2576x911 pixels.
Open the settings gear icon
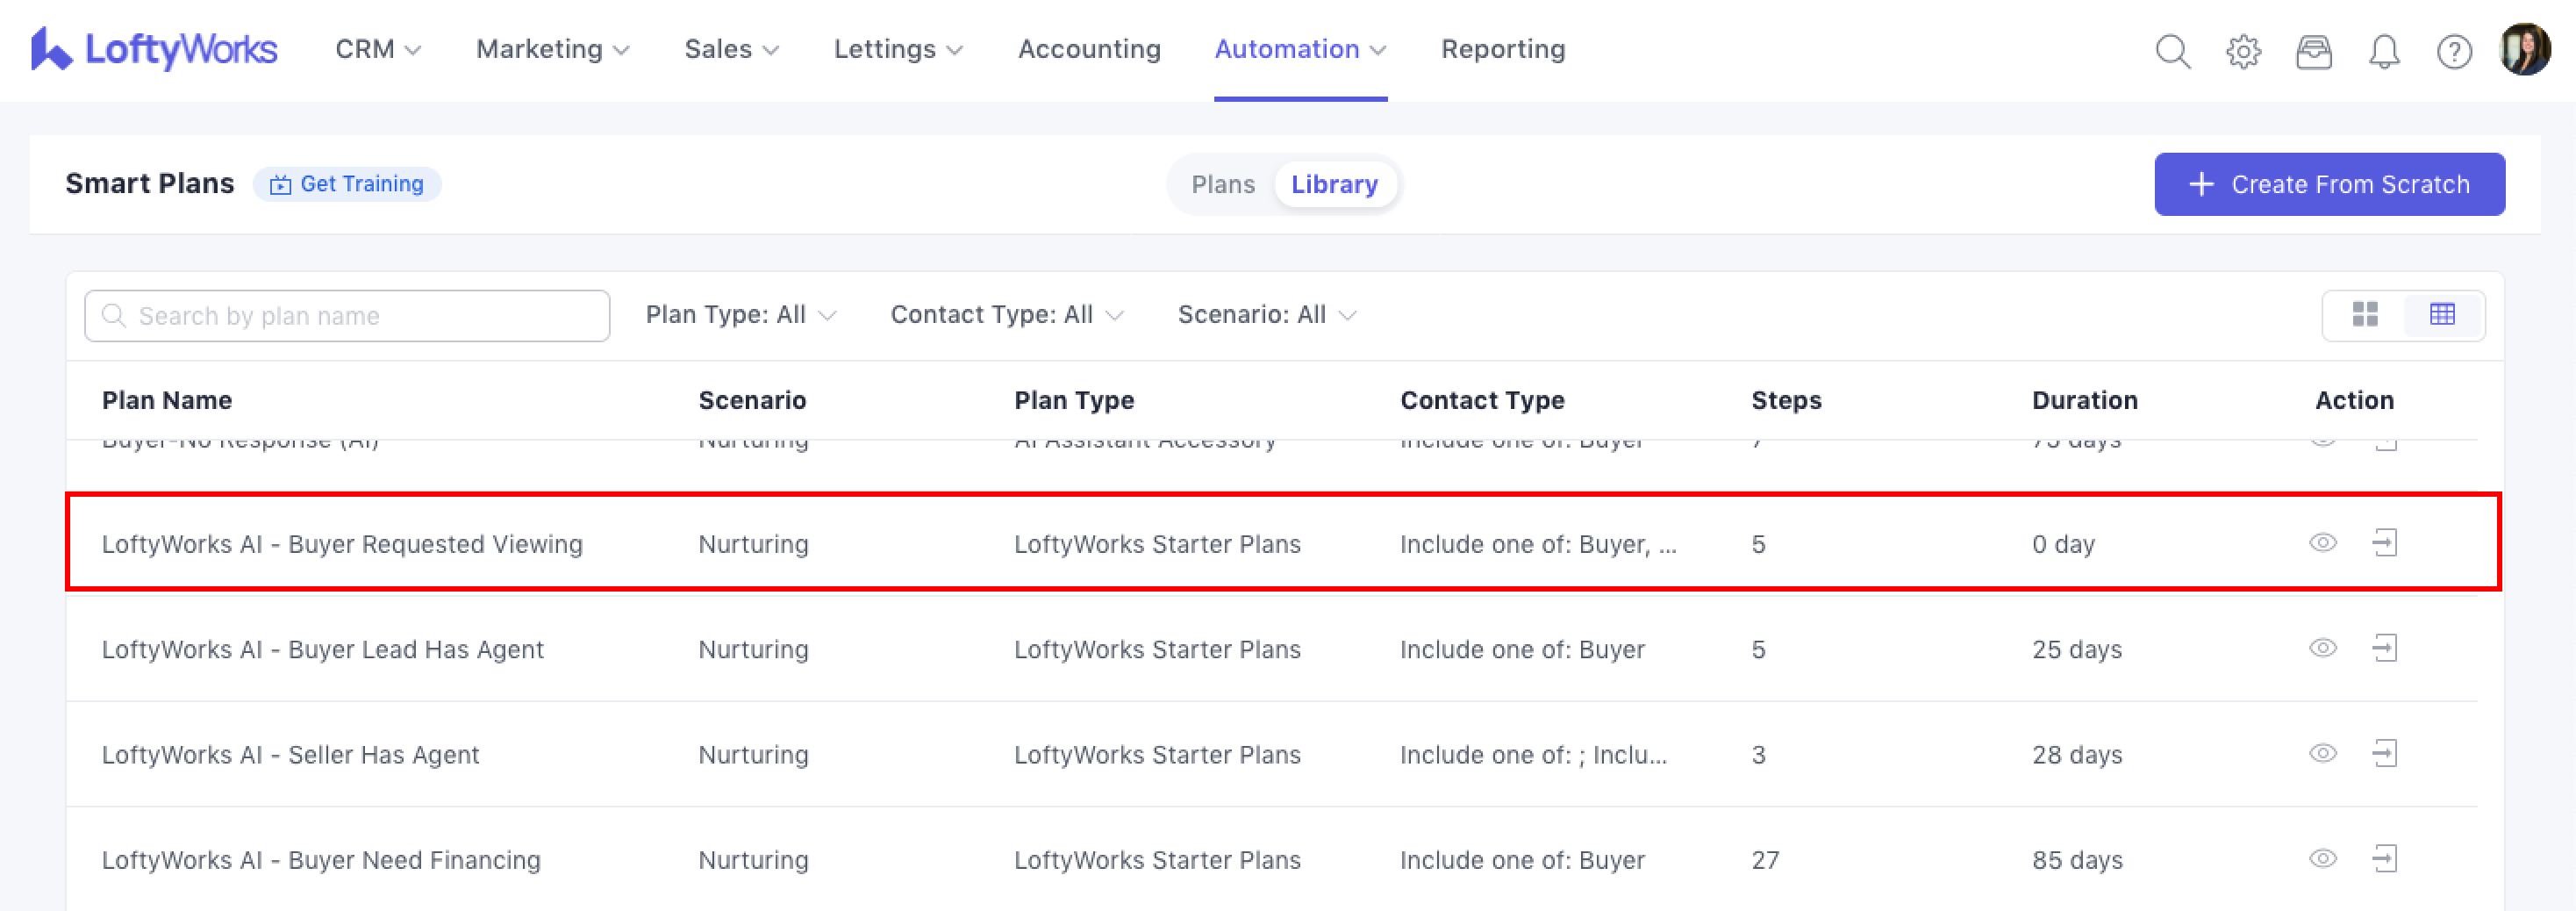2243,51
